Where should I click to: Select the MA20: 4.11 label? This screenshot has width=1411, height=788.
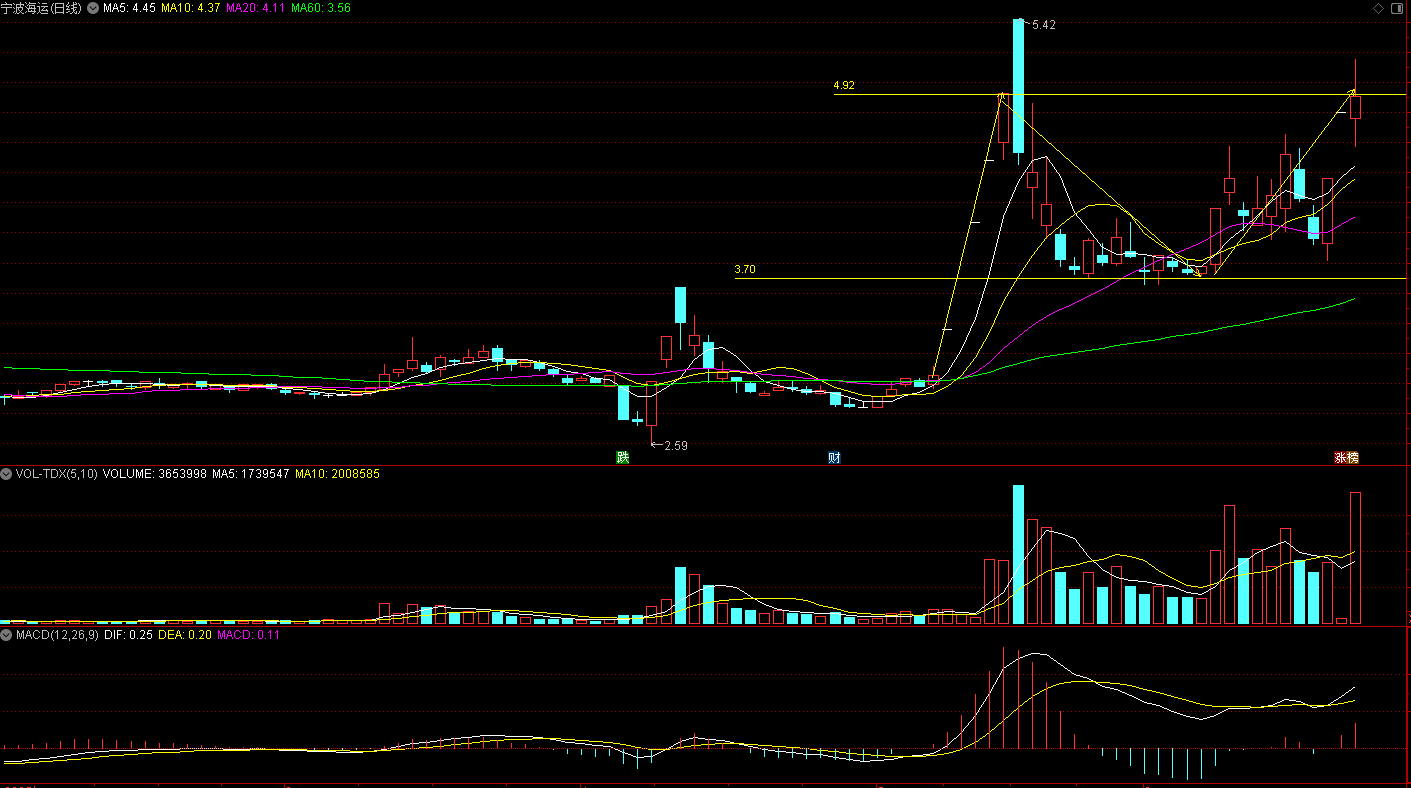(x=255, y=8)
